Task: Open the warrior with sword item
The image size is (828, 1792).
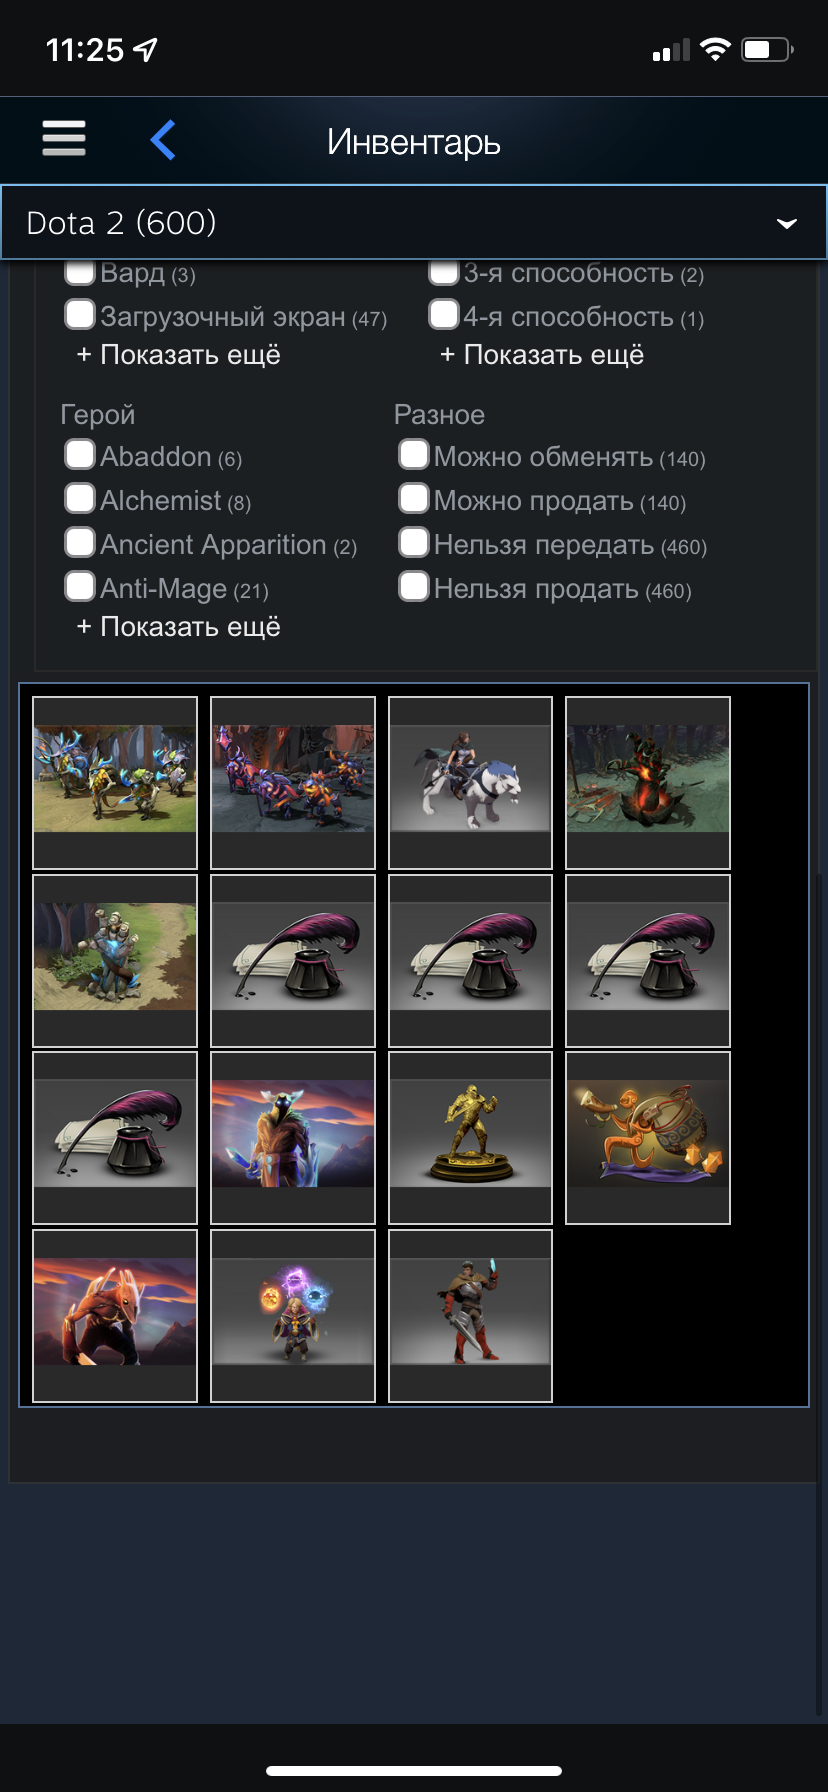Action: coord(470,1315)
